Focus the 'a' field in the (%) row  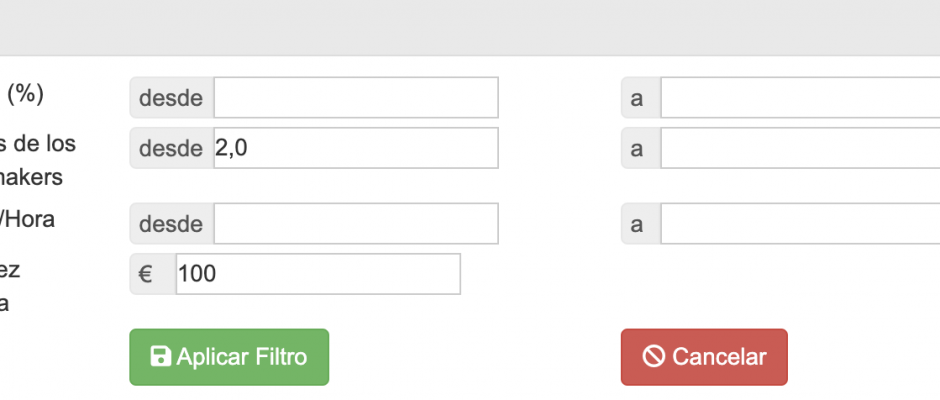(800, 98)
